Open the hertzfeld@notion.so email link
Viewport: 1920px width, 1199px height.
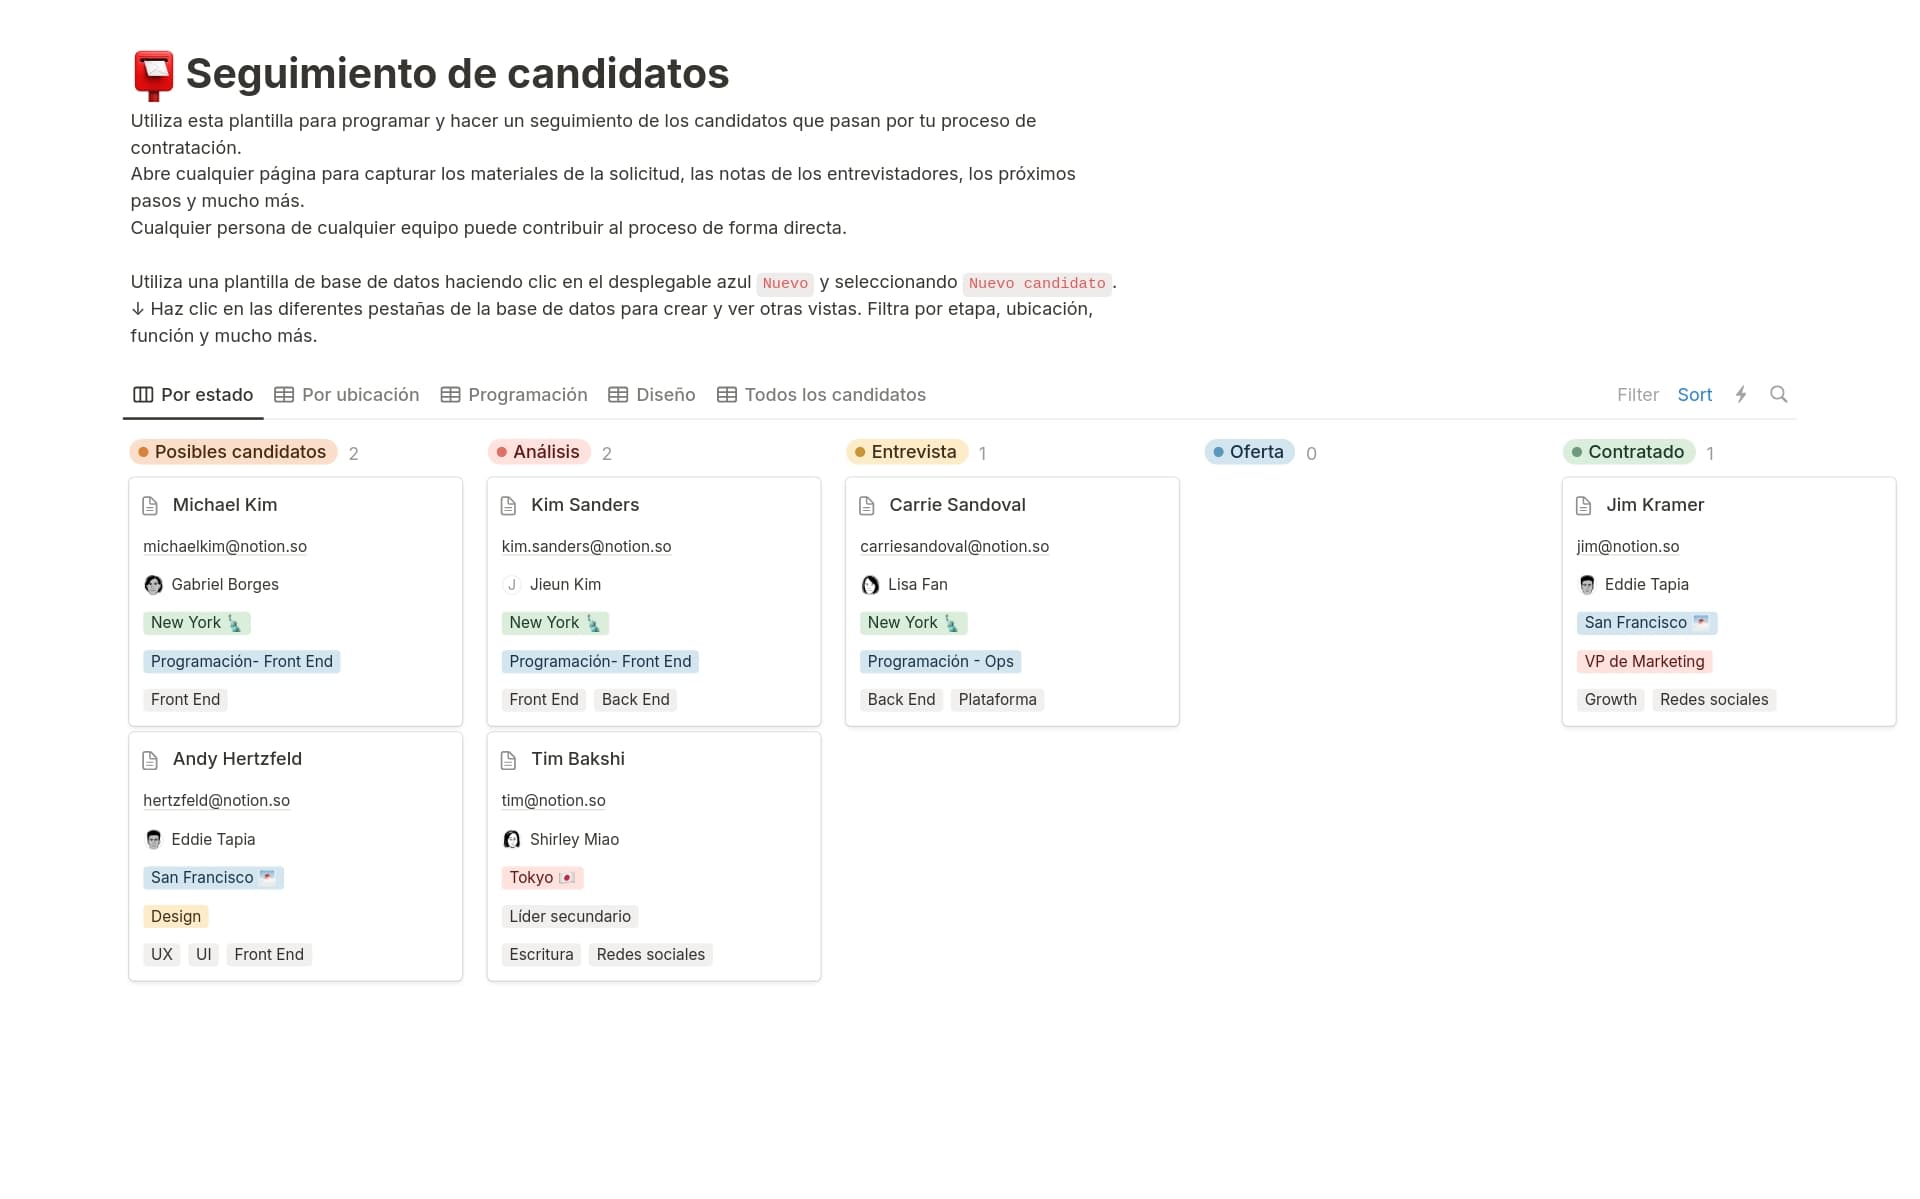(216, 801)
